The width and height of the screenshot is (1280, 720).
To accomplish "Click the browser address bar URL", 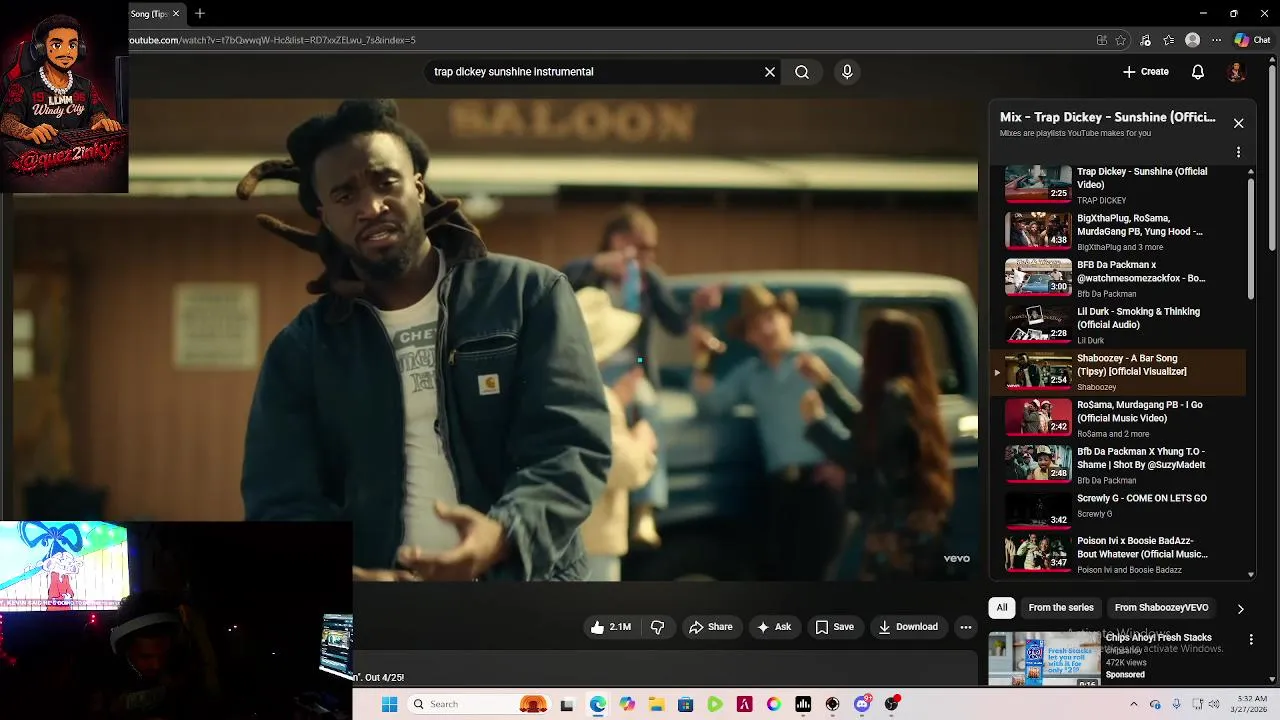I will pos(272,40).
